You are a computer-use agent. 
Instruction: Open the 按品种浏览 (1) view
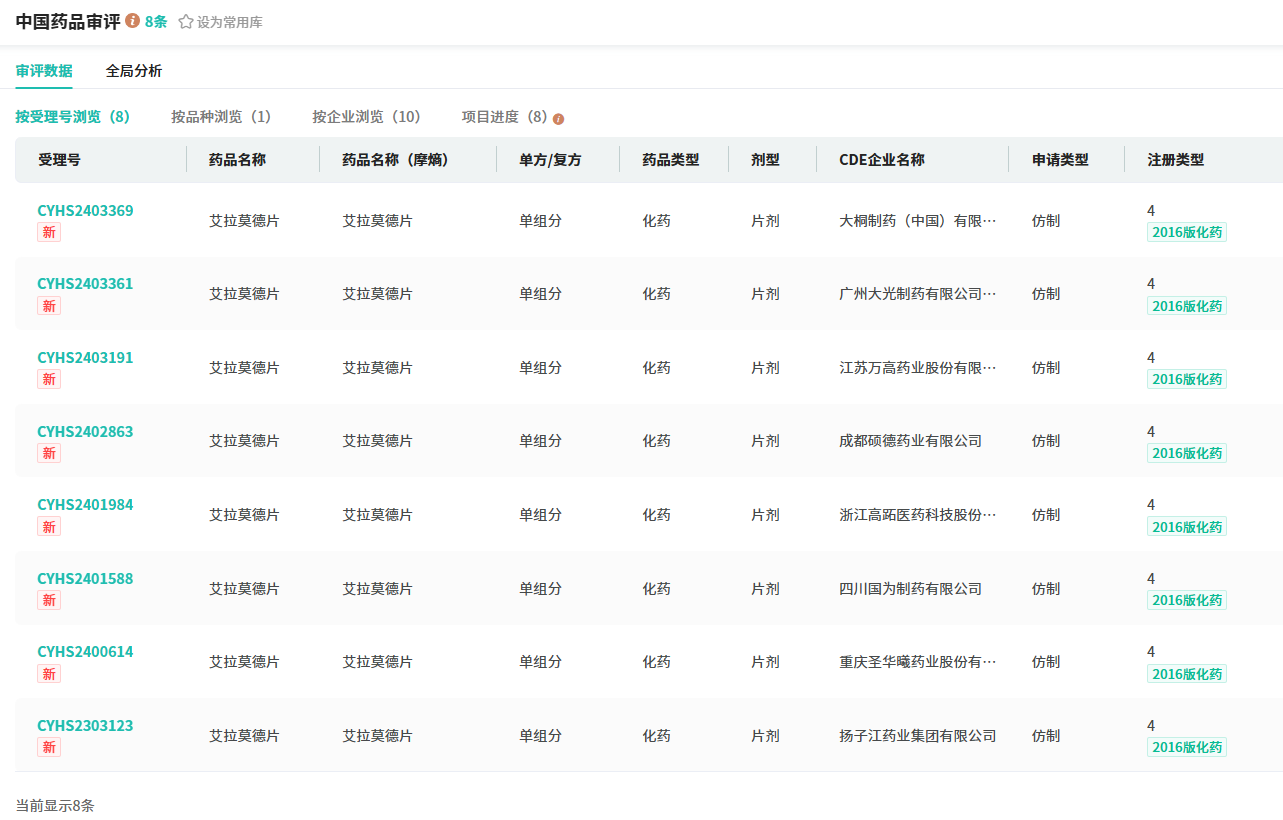pos(221,117)
